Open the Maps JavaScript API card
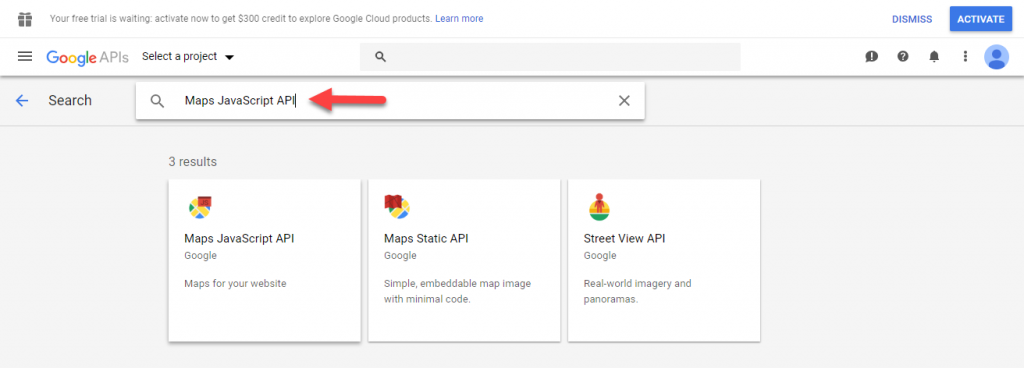Screen dimensions: 1024x368 pyautogui.click(x=264, y=260)
